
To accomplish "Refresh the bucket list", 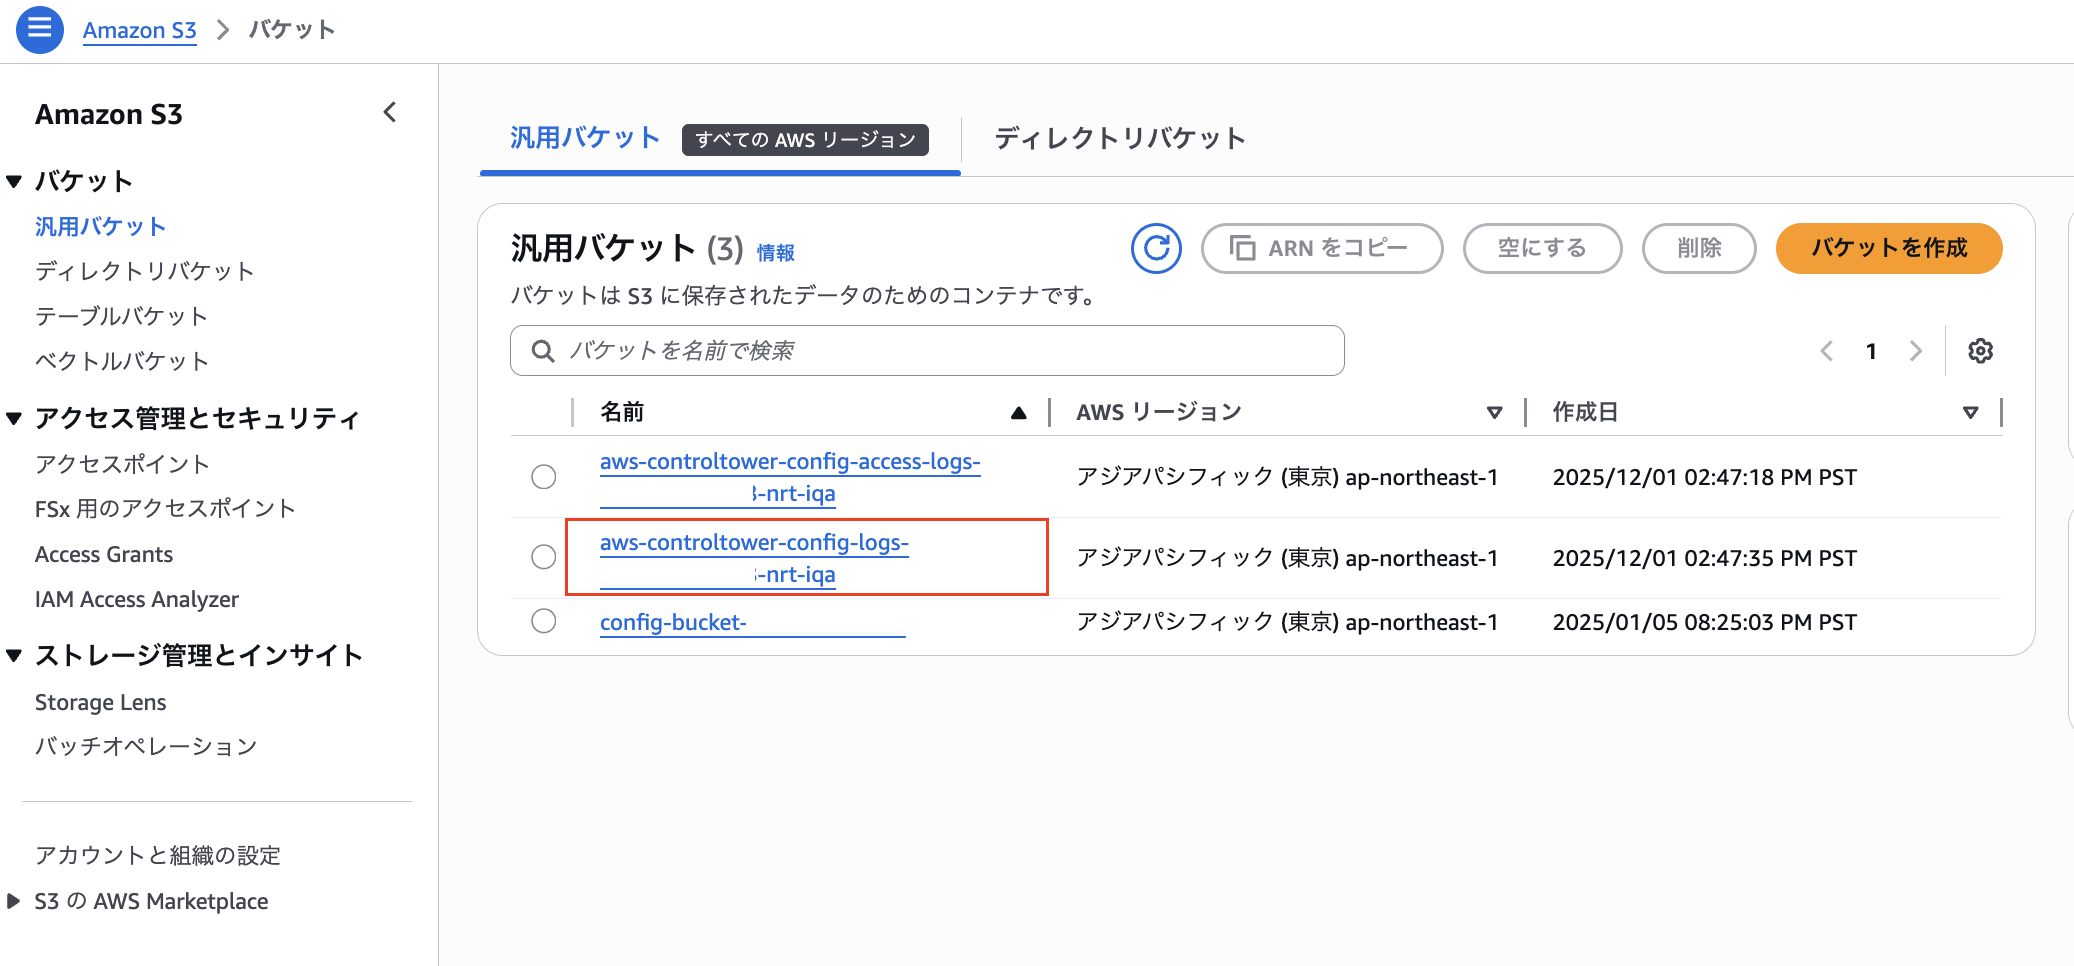I will [x=1156, y=248].
